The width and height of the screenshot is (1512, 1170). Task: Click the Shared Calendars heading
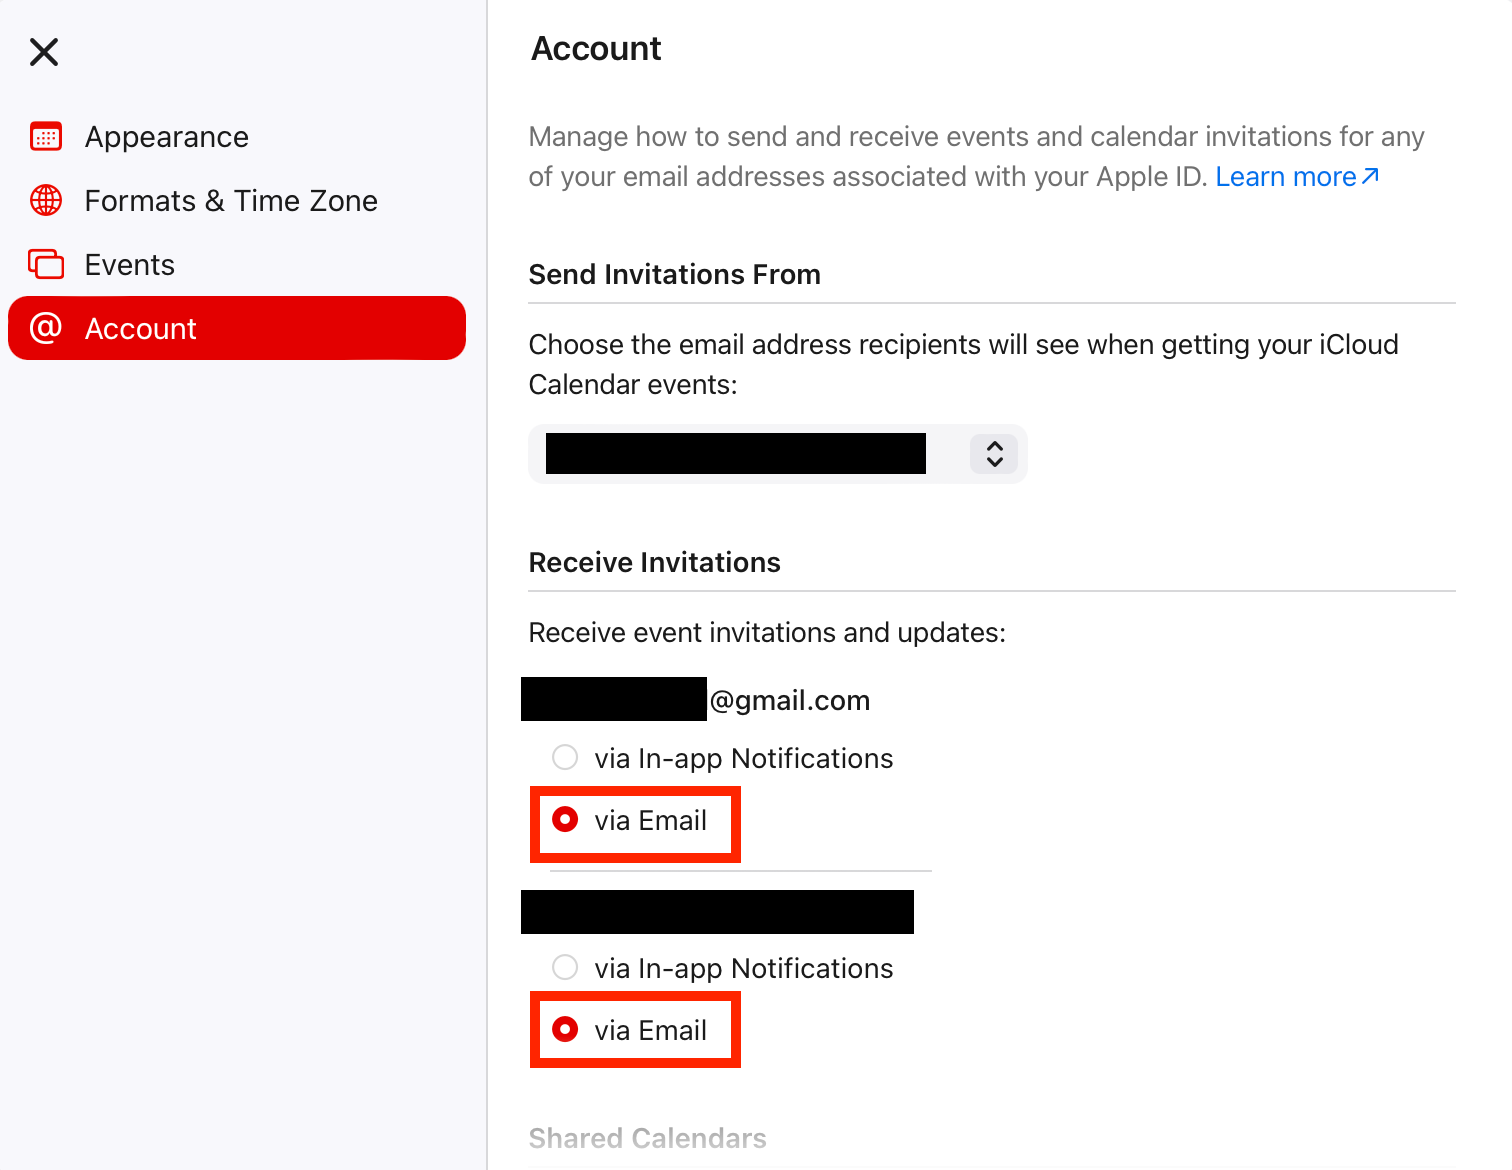coord(648,1139)
